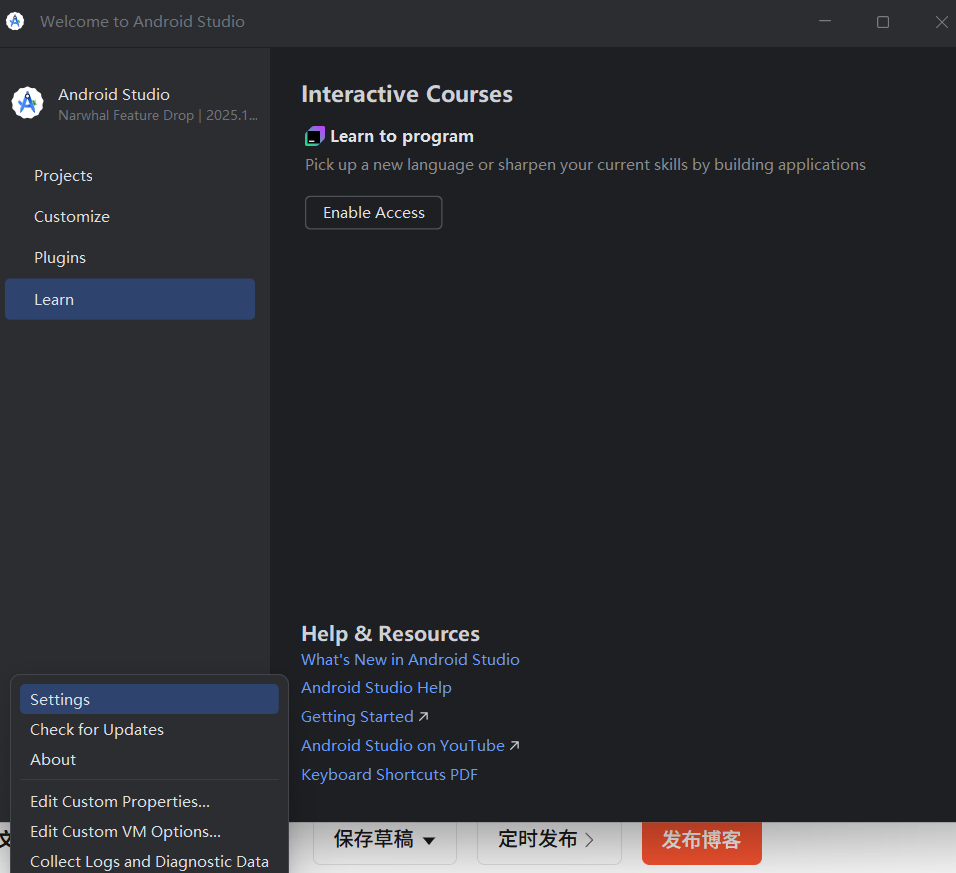Switch to the Plugins section
Screen dimensions: 956x873
[60, 257]
